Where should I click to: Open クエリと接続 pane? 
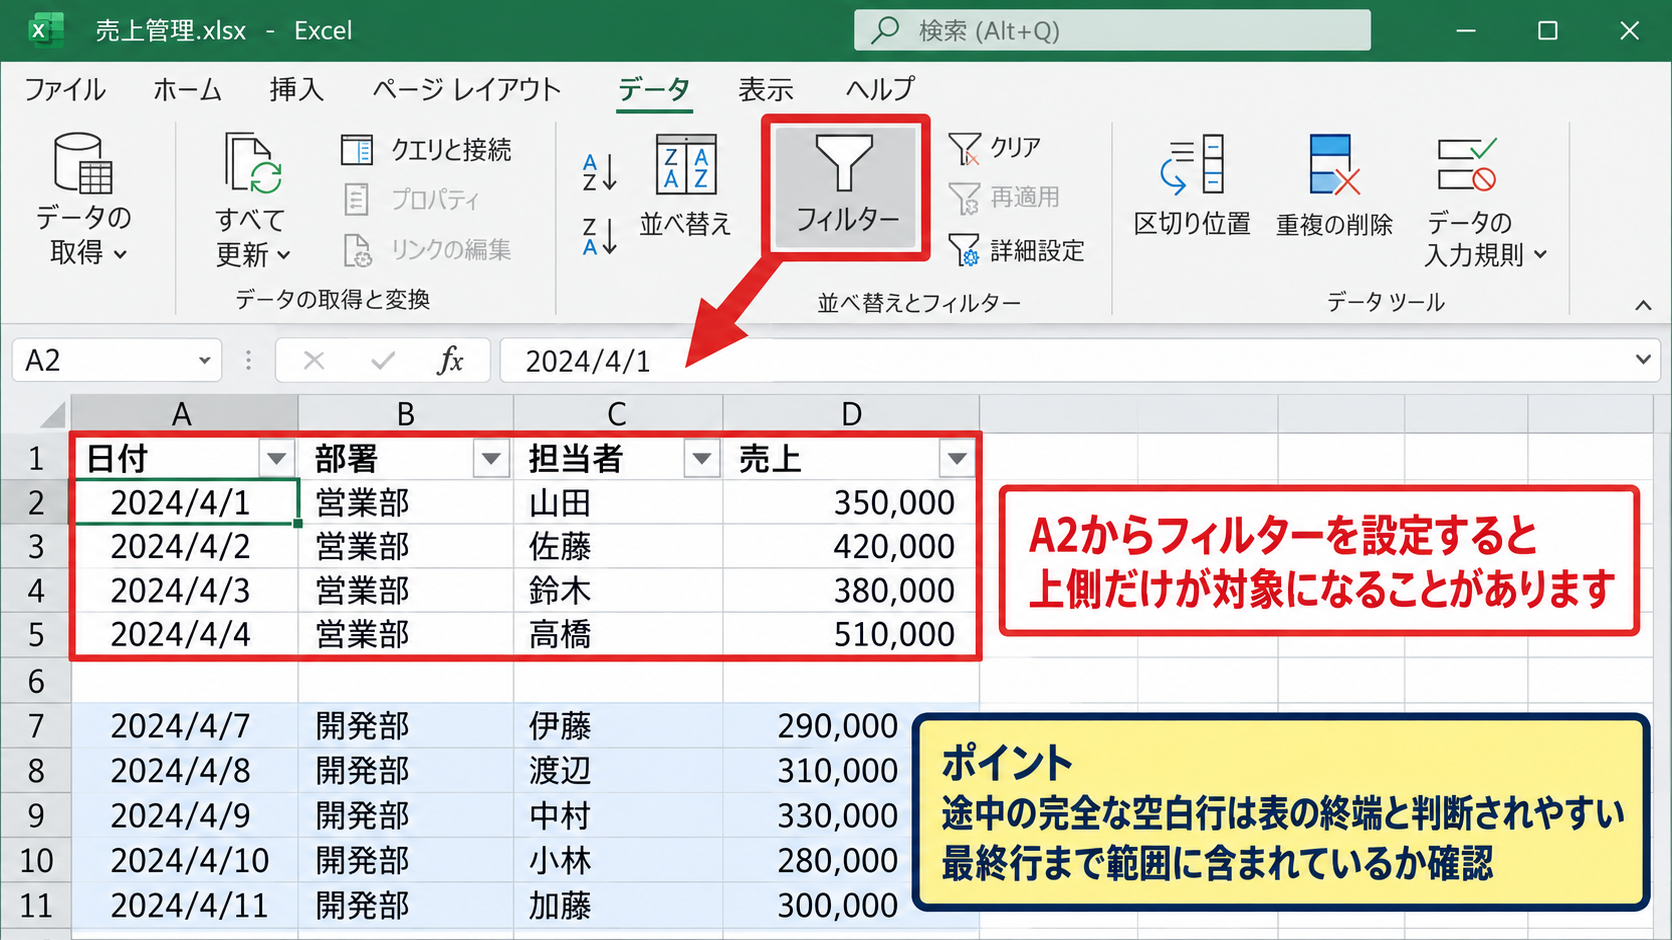pyautogui.click(x=426, y=150)
